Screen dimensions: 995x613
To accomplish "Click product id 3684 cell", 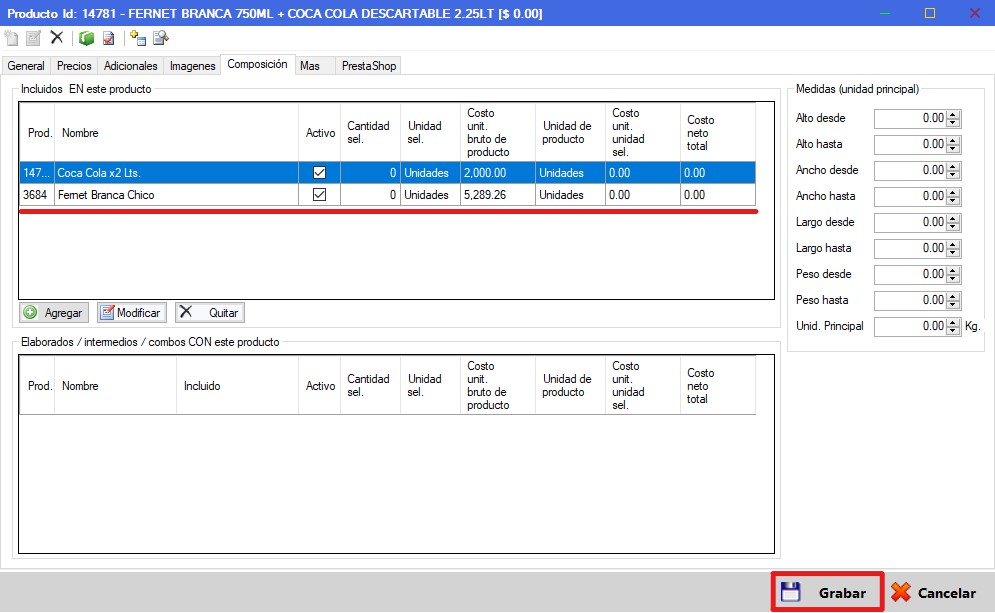I will pos(37,195).
